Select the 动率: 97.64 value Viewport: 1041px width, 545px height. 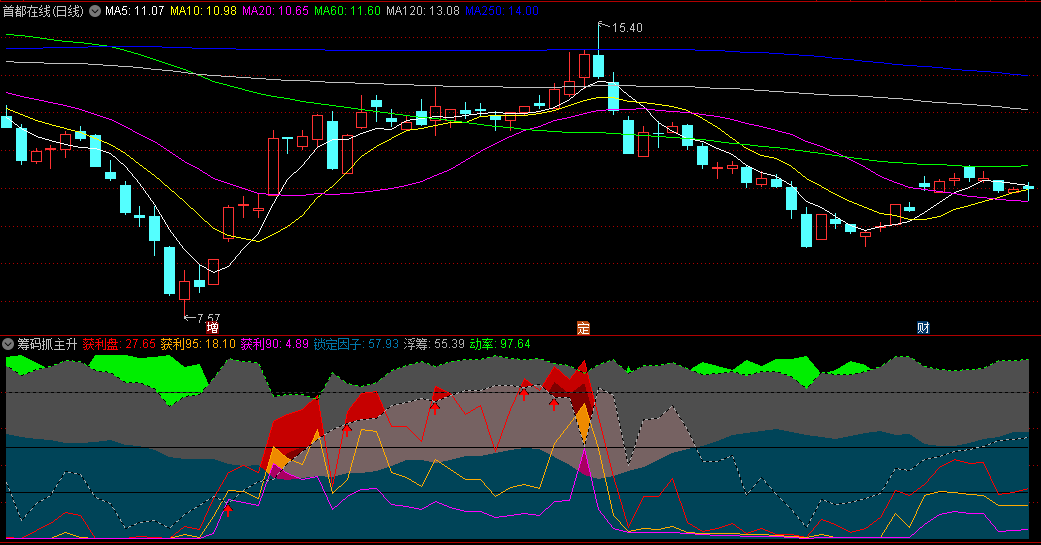click(x=500, y=344)
